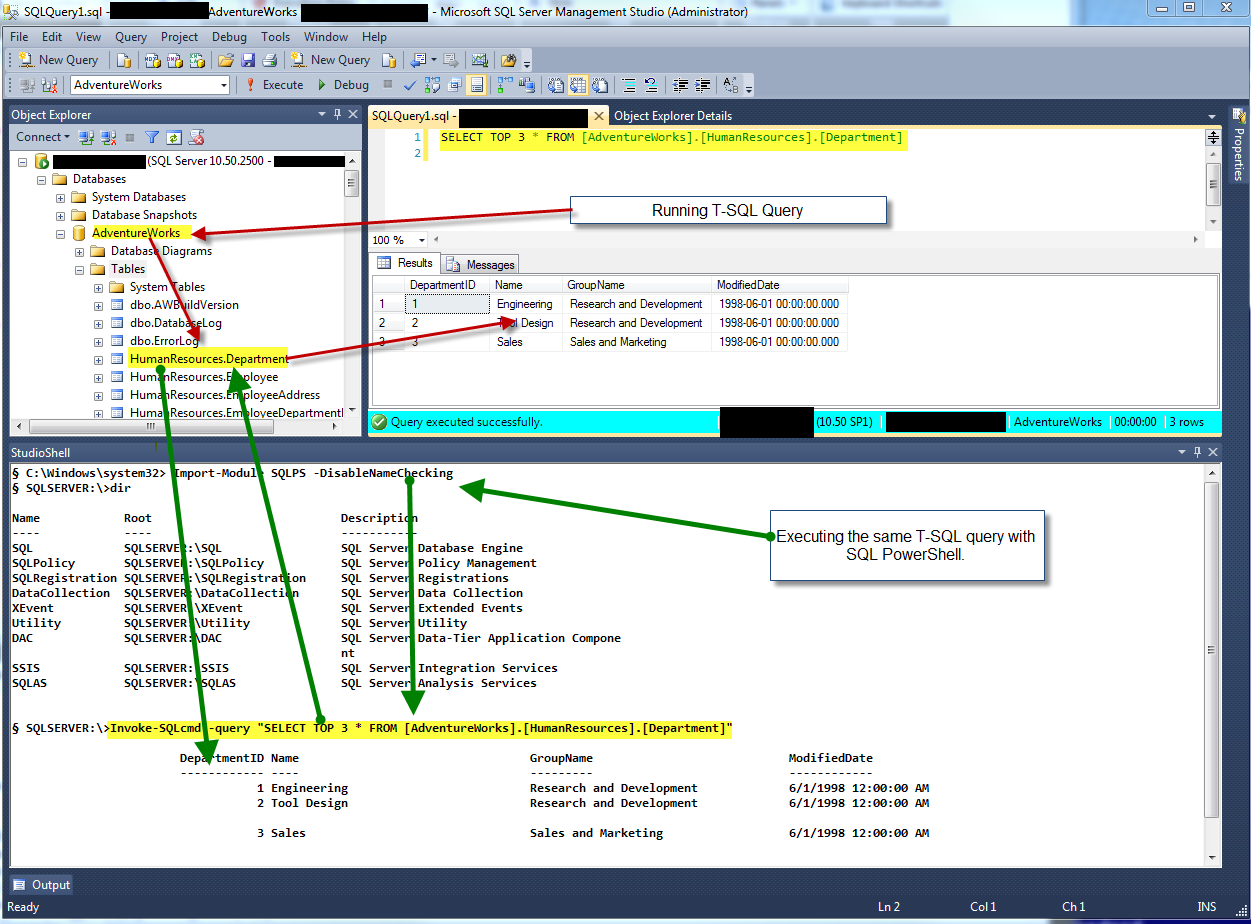
Task: Toggle IntelliSense enabled button
Action: (477, 85)
